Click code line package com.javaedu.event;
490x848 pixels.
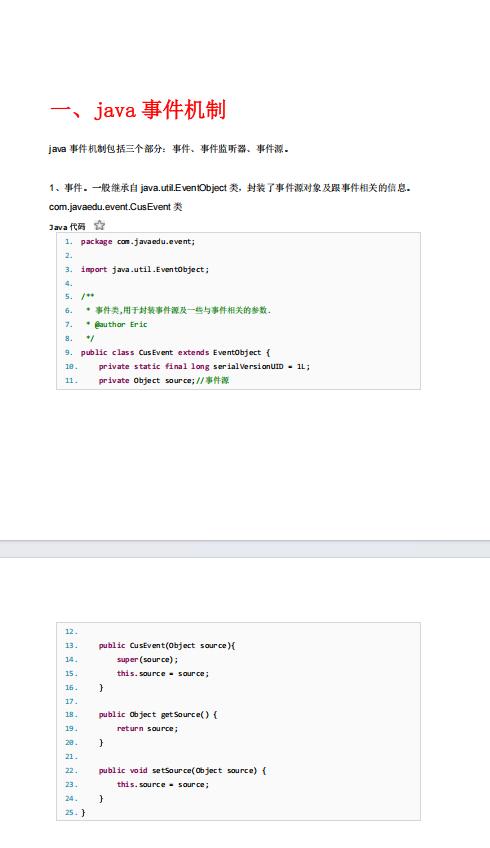138,242
